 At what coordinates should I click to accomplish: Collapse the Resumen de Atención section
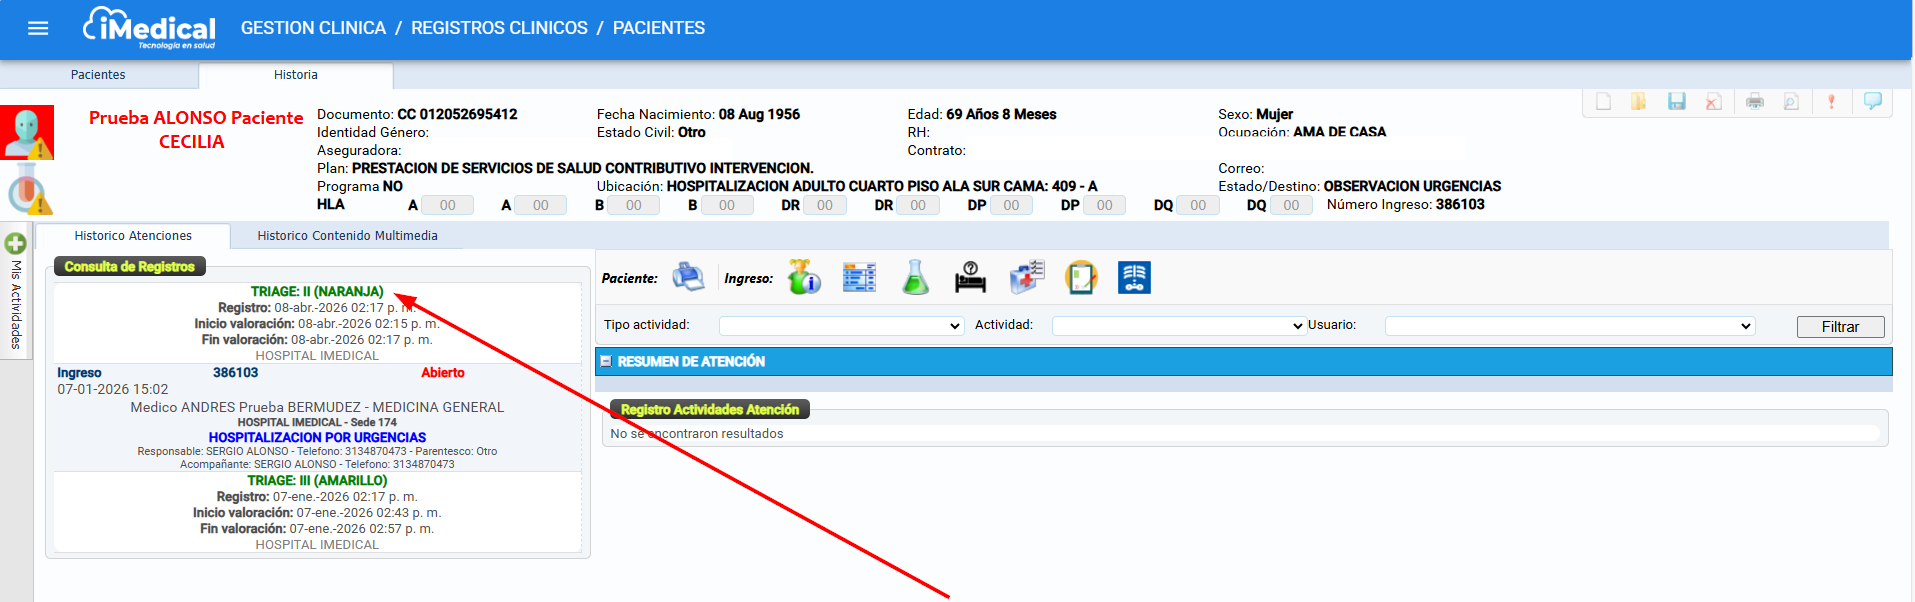point(606,361)
